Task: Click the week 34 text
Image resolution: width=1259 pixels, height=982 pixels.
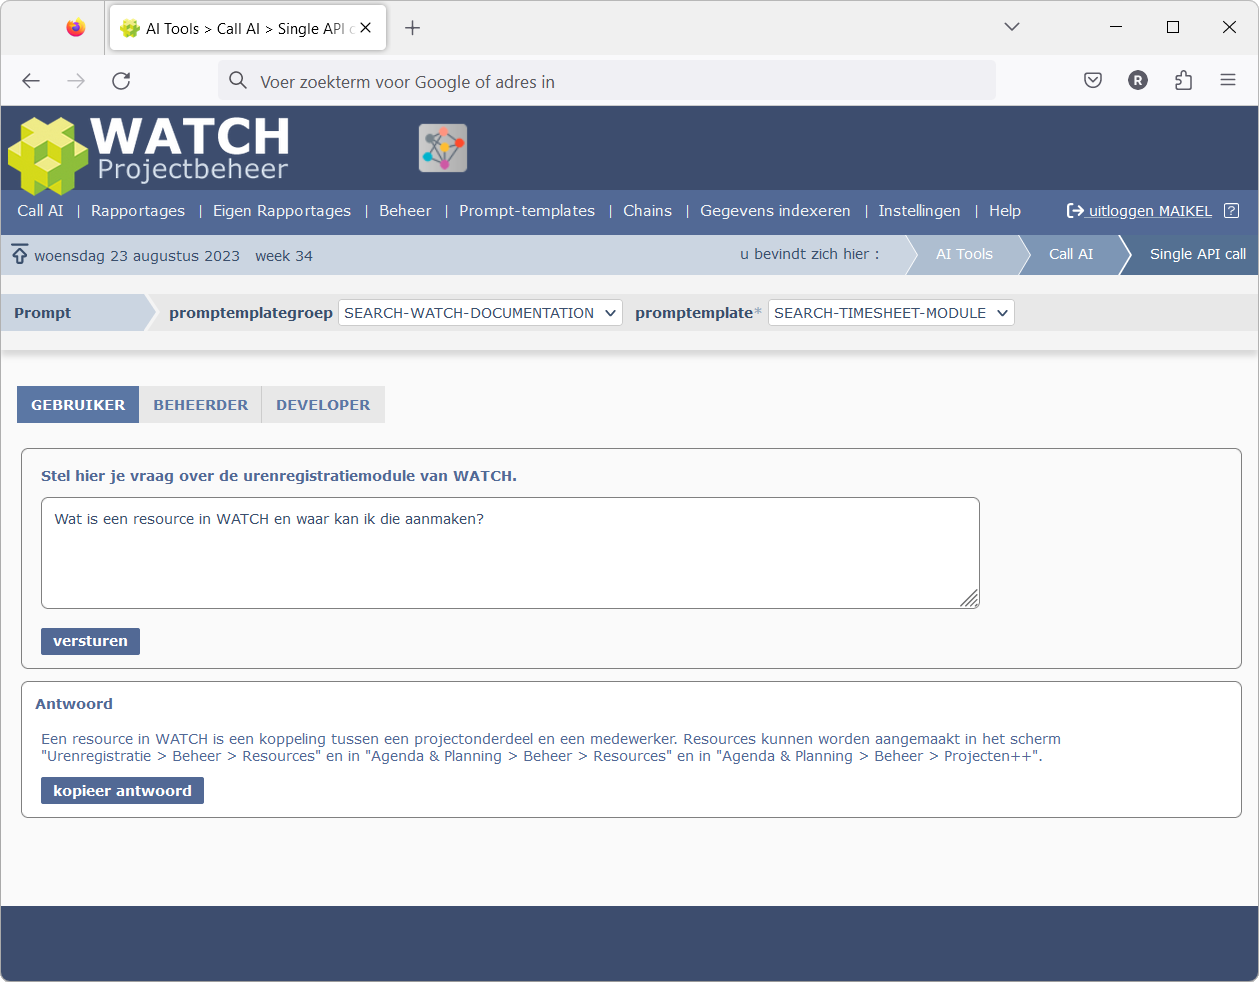Action: (x=284, y=256)
